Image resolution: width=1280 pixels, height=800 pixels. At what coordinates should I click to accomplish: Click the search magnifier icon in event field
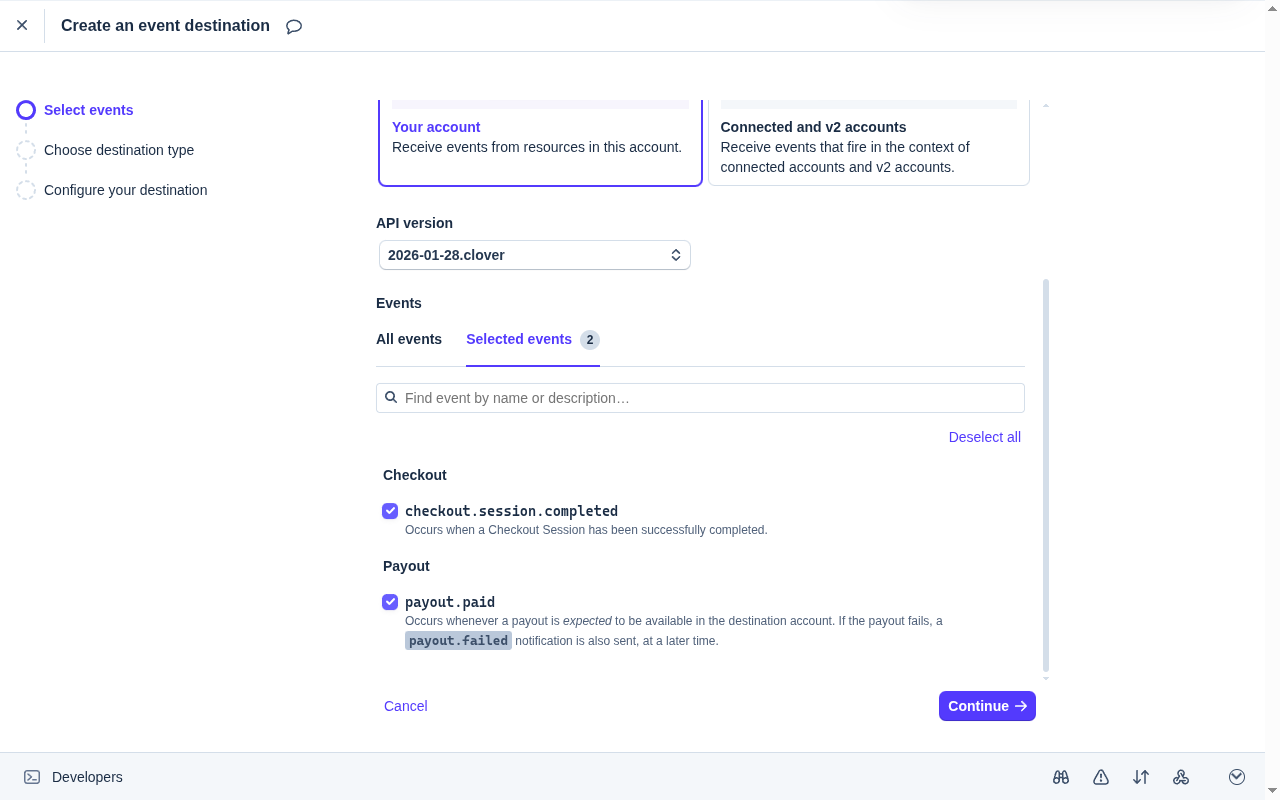(392, 398)
